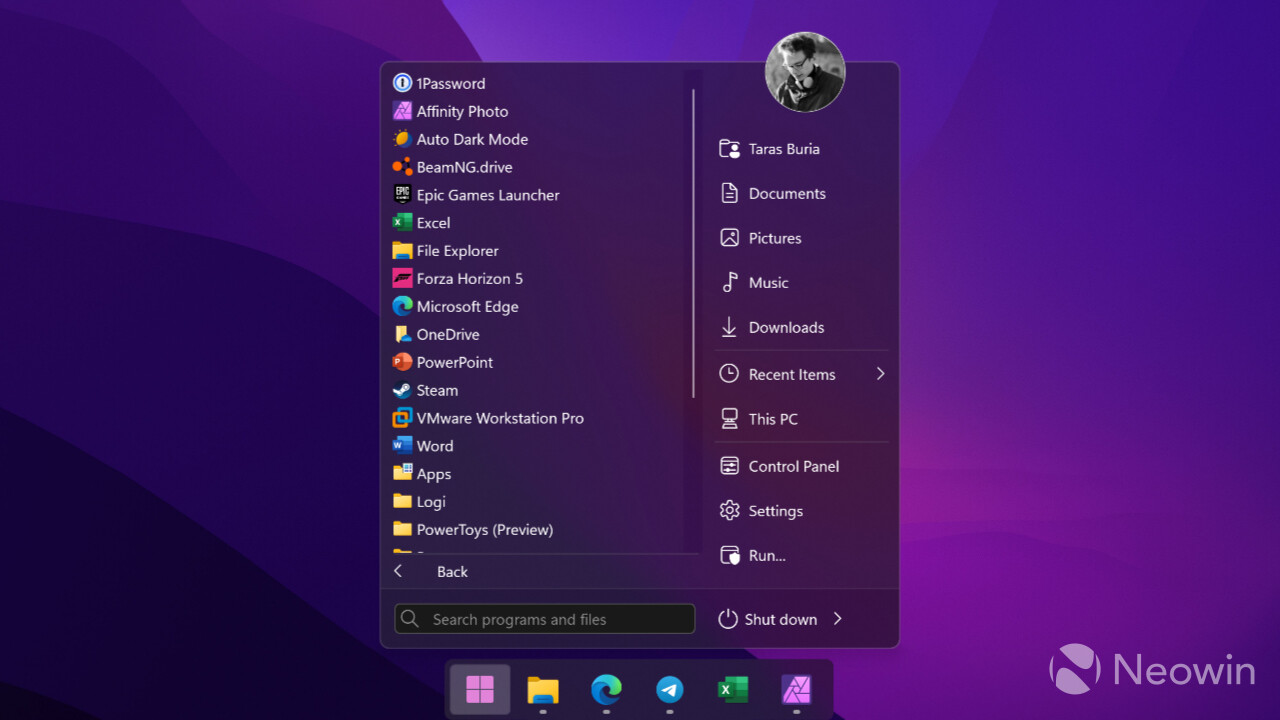Click the "Epic Games Launcher" program name
The image size is (1280, 720).
tap(488, 195)
